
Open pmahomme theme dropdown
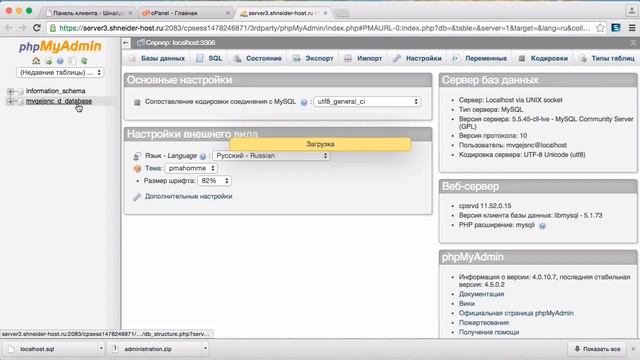point(191,168)
